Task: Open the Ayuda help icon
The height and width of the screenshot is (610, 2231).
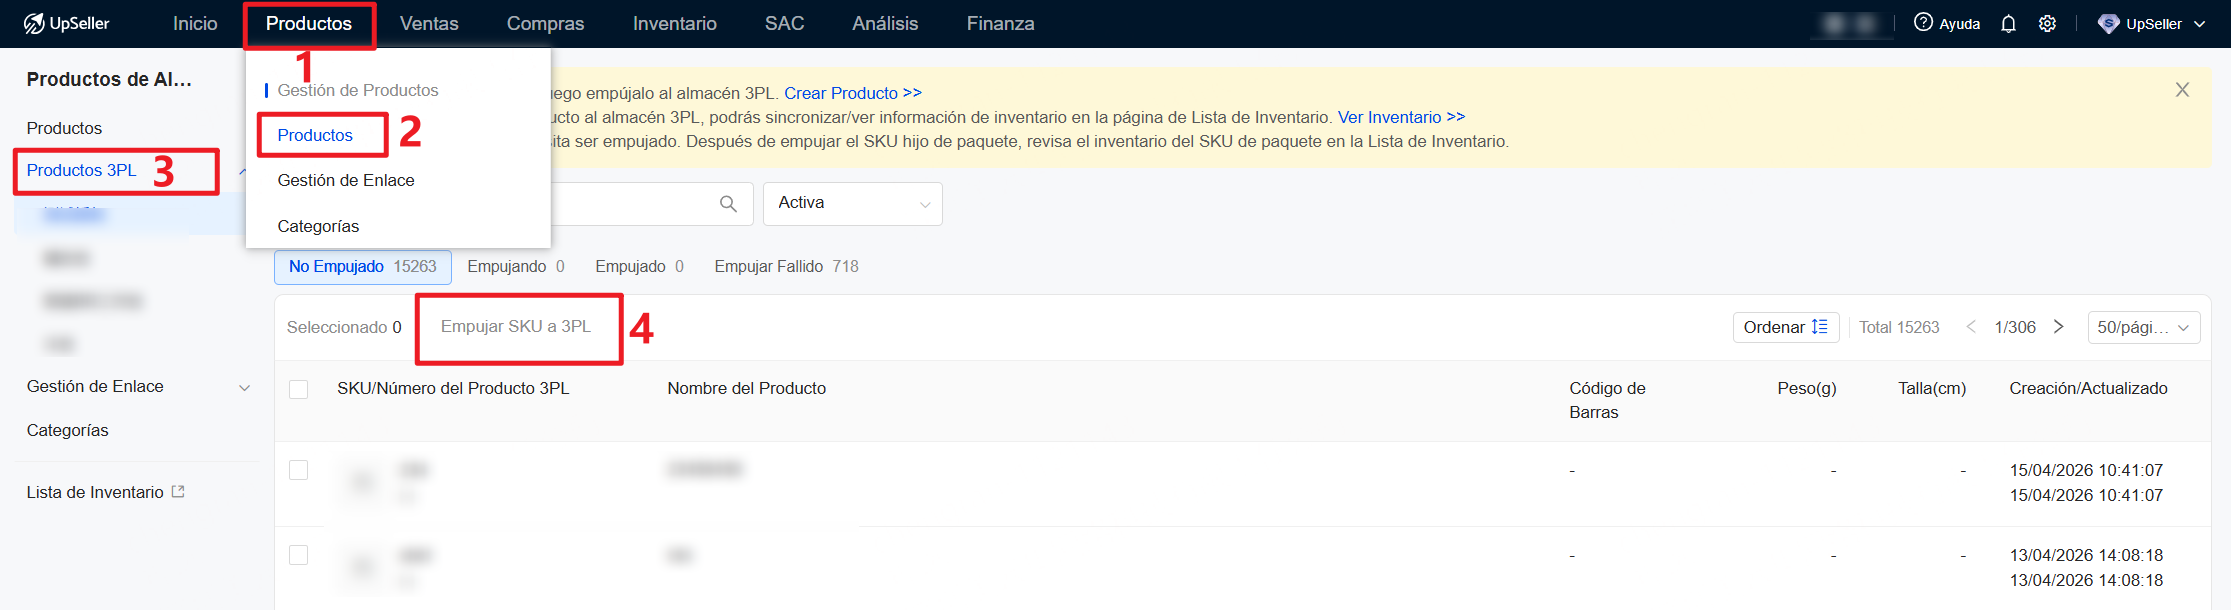Action: 1923,23
